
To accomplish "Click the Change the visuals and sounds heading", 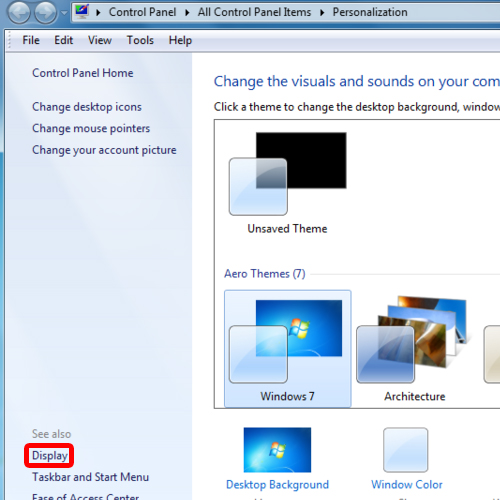I will tap(357, 81).
